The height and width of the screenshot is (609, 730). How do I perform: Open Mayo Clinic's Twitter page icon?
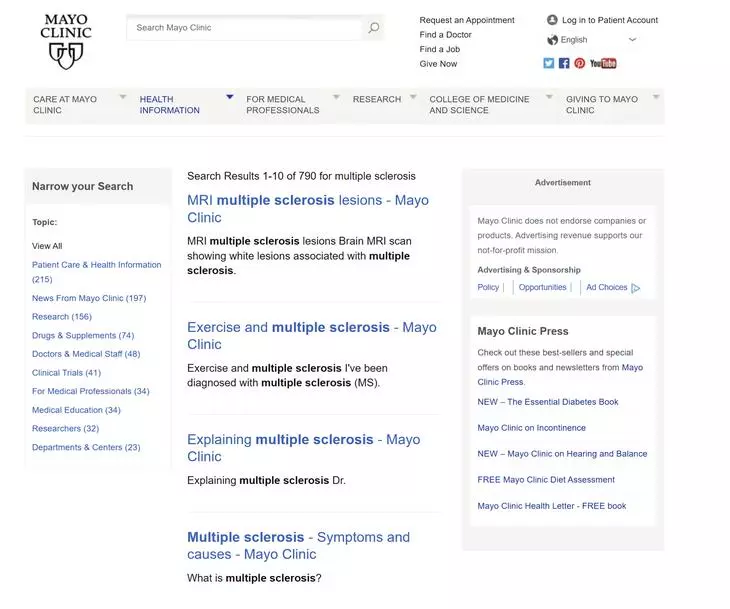(548, 63)
